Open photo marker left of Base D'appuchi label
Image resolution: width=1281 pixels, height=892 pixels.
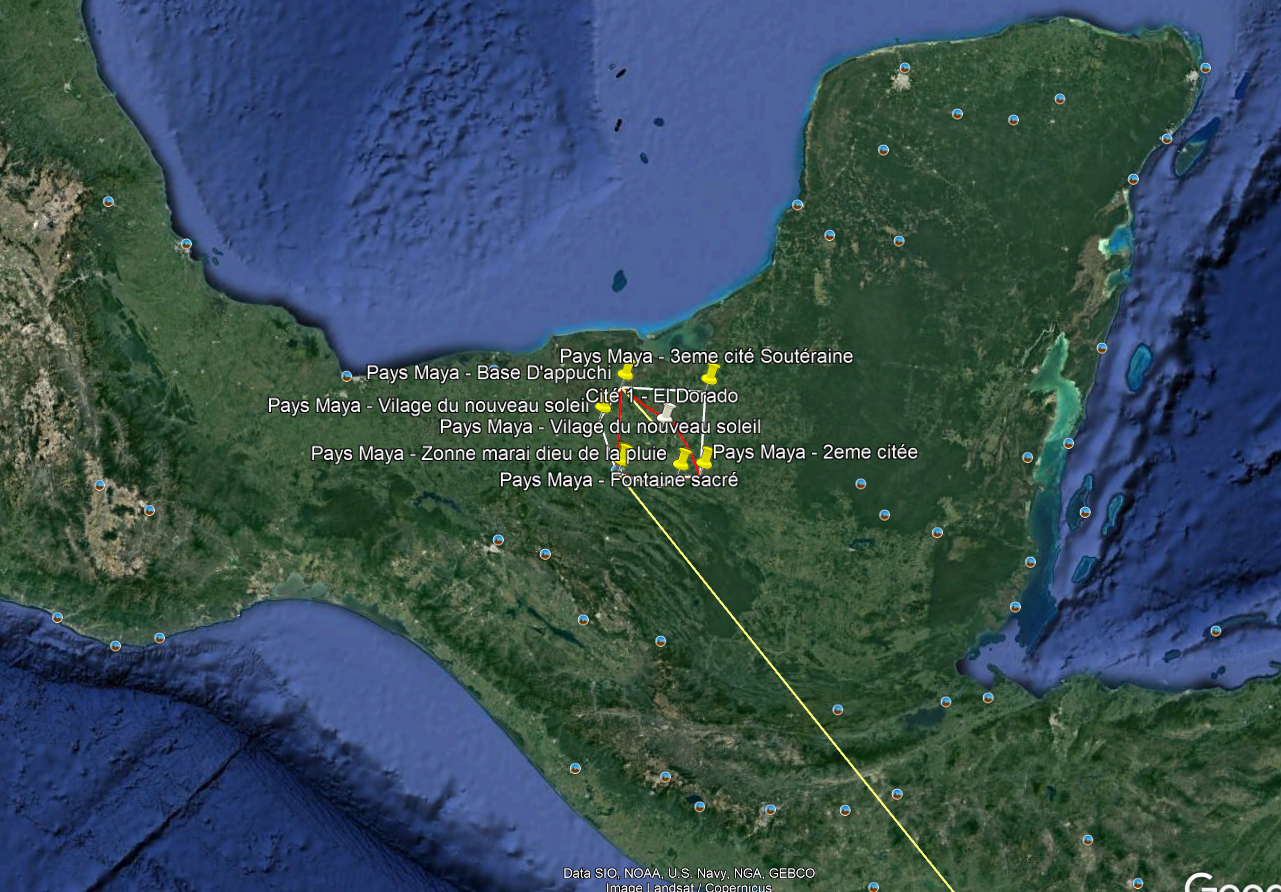tap(347, 376)
